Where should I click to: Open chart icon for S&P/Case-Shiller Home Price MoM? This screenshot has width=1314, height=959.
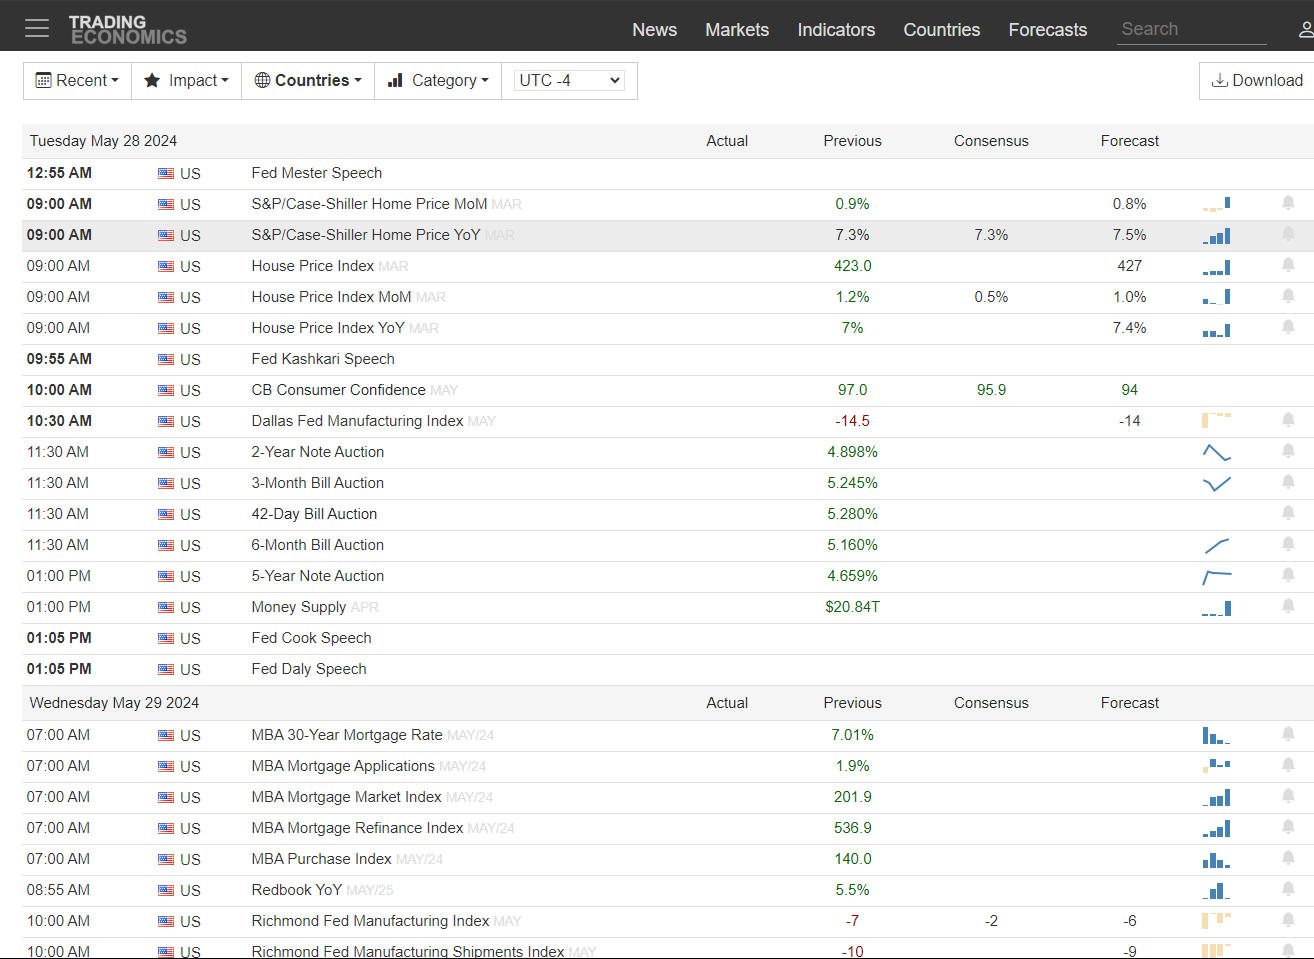tap(1216, 204)
